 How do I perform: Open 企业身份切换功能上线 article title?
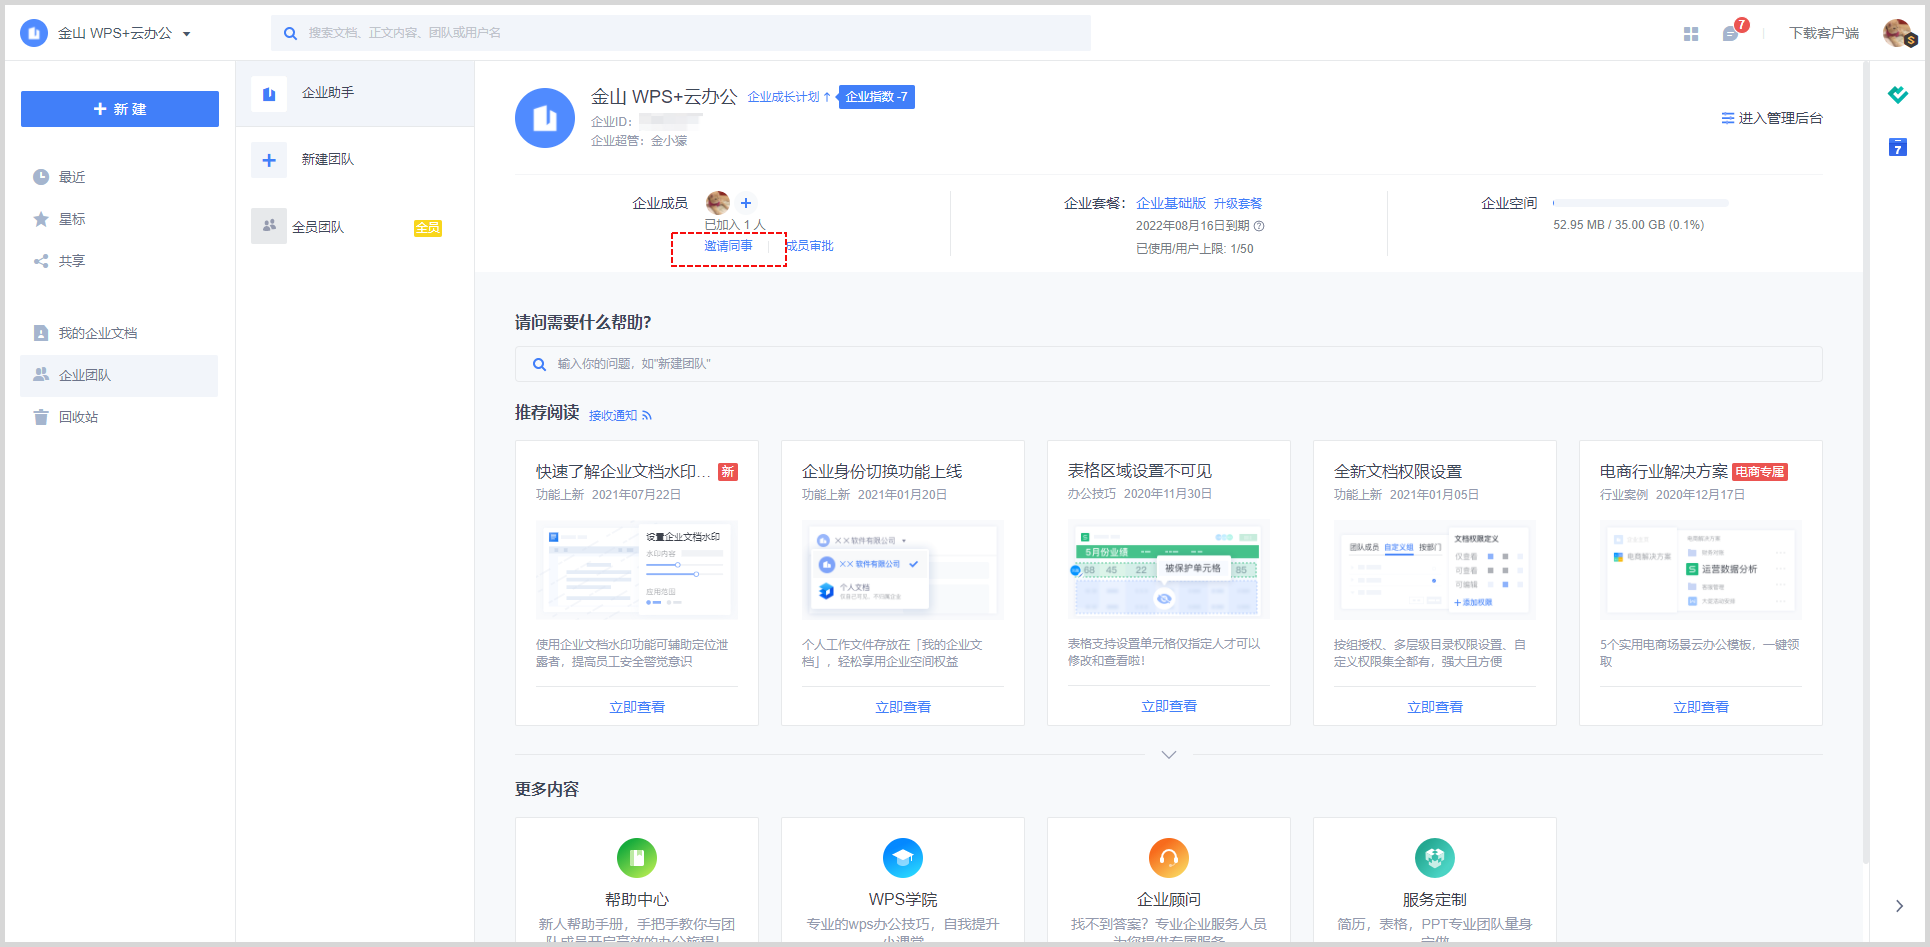[882, 471]
